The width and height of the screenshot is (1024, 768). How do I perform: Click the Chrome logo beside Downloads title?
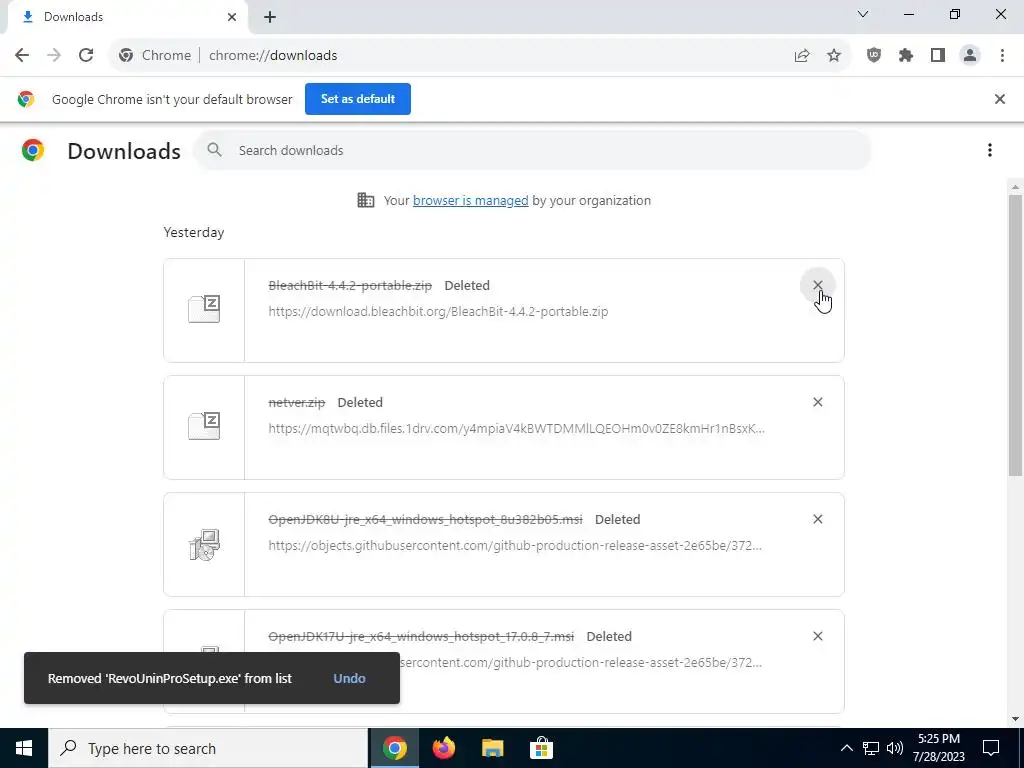(33, 150)
